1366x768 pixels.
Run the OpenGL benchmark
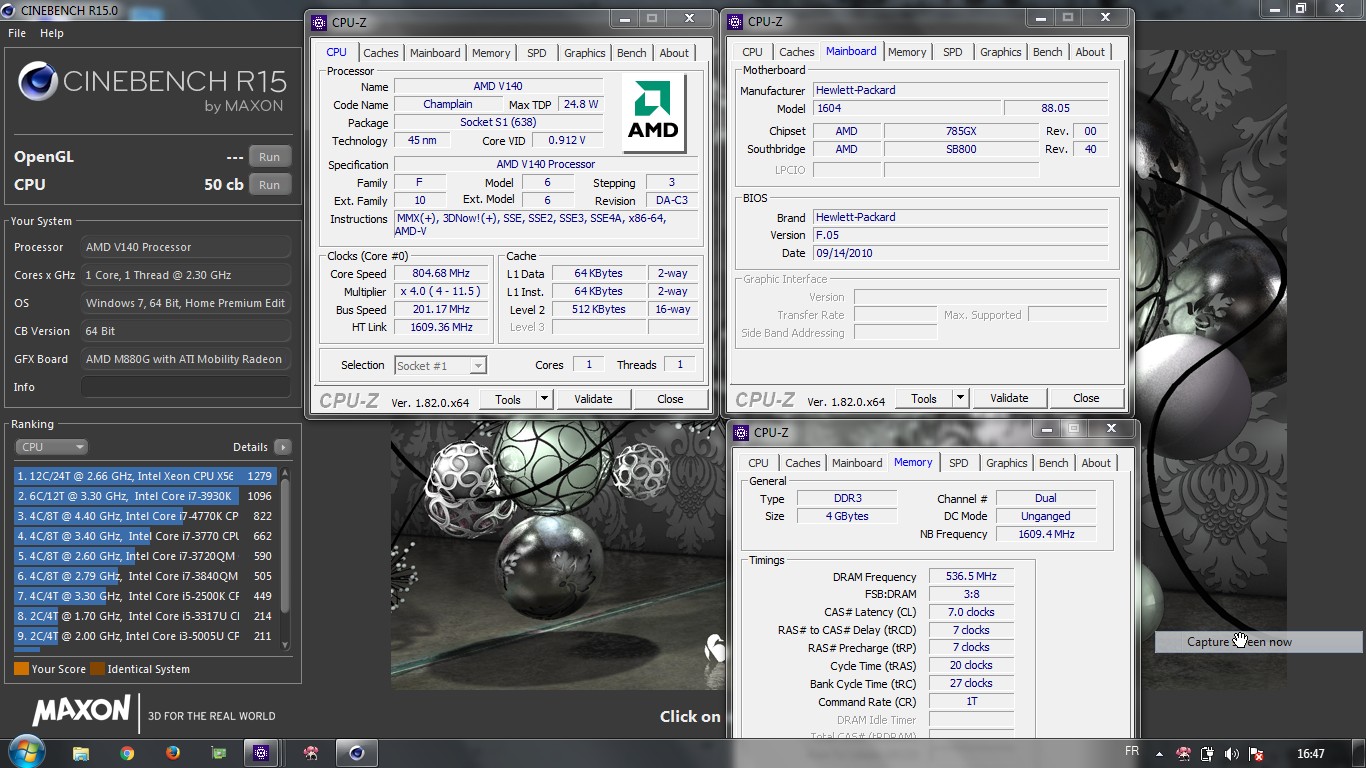point(269,157)
